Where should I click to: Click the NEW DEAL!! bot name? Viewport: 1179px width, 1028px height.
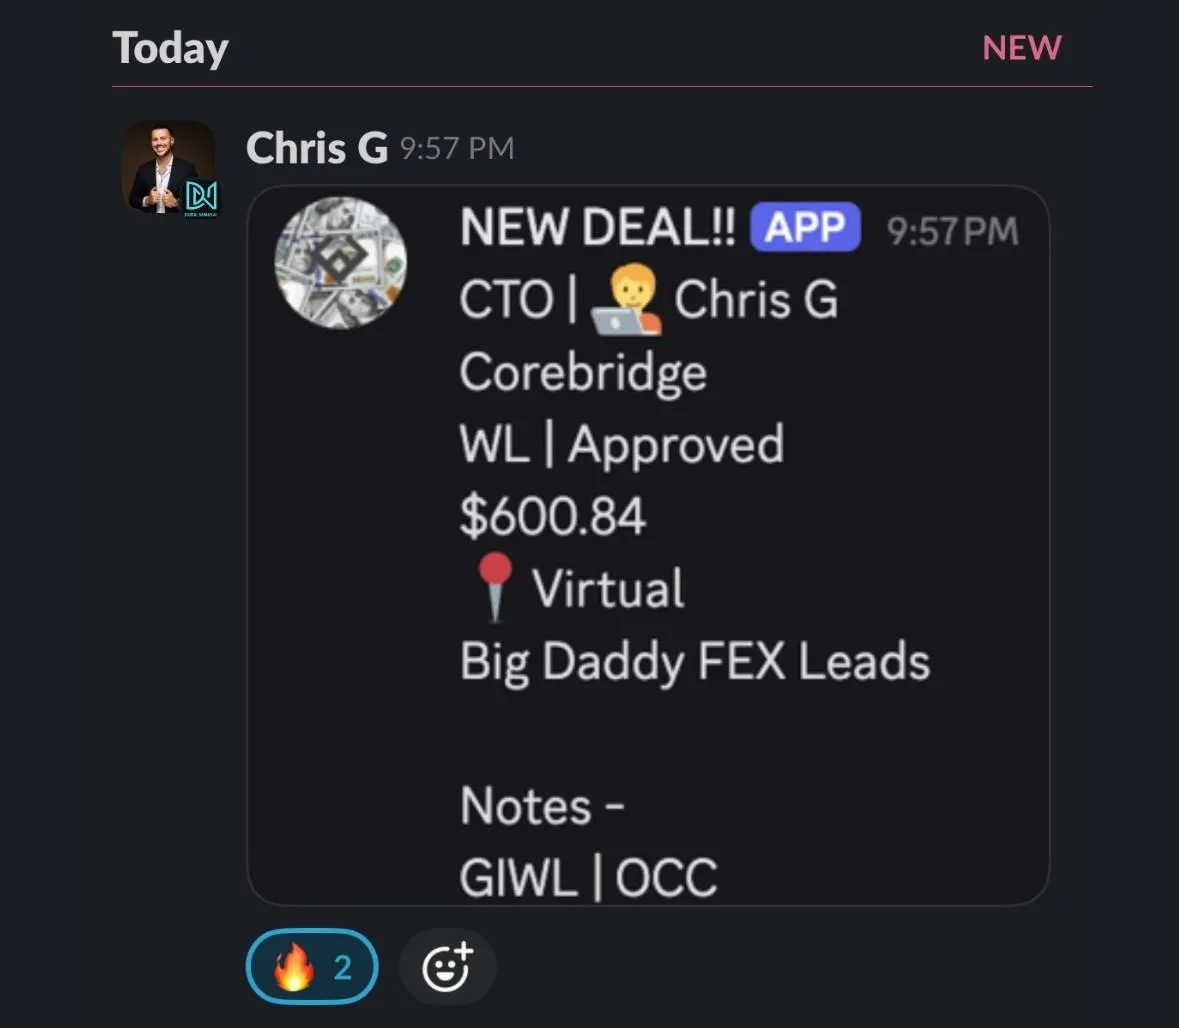pos(598,226)
